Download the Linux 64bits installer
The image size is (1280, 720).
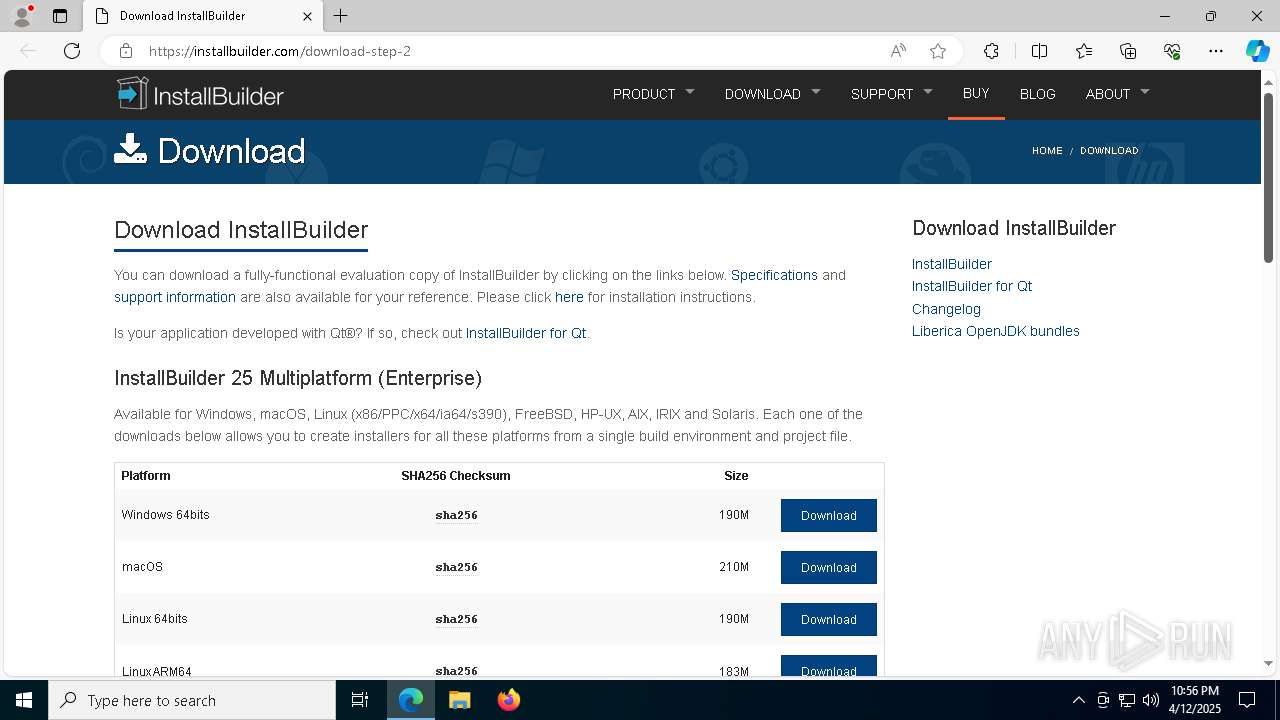(829, 619)
